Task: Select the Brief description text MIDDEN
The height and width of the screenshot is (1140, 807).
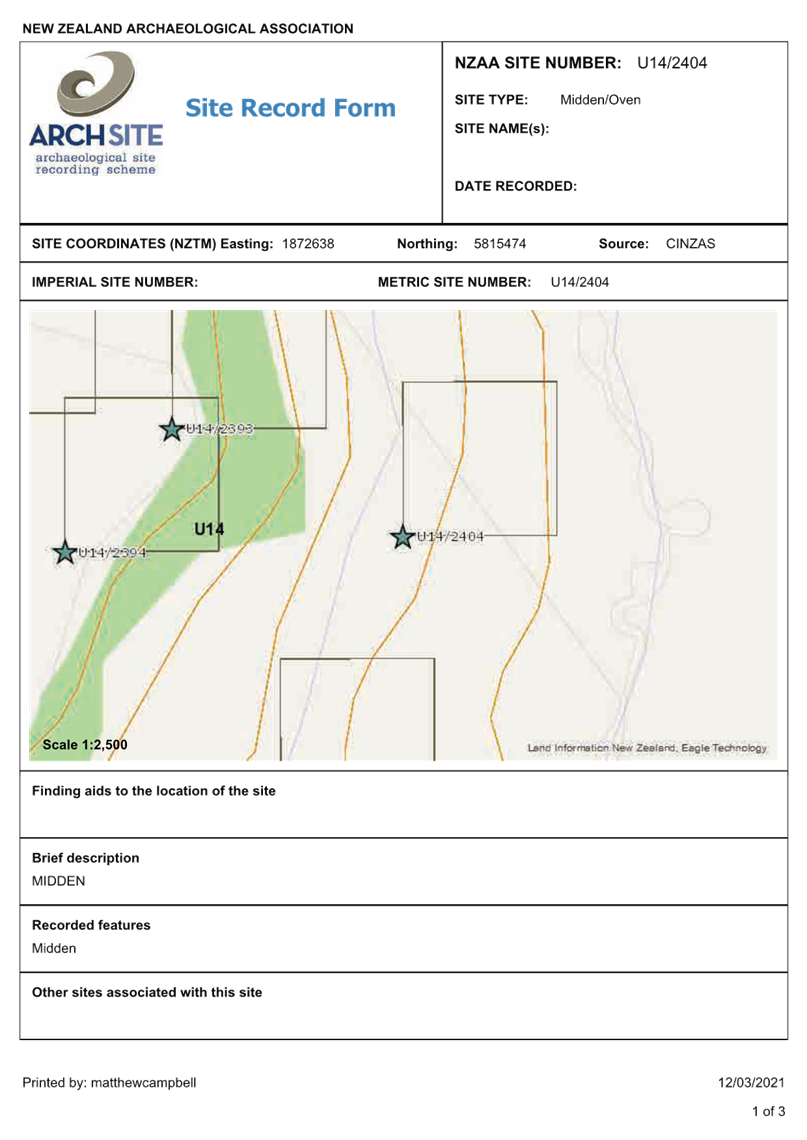Action: click(x=58, y=881)
